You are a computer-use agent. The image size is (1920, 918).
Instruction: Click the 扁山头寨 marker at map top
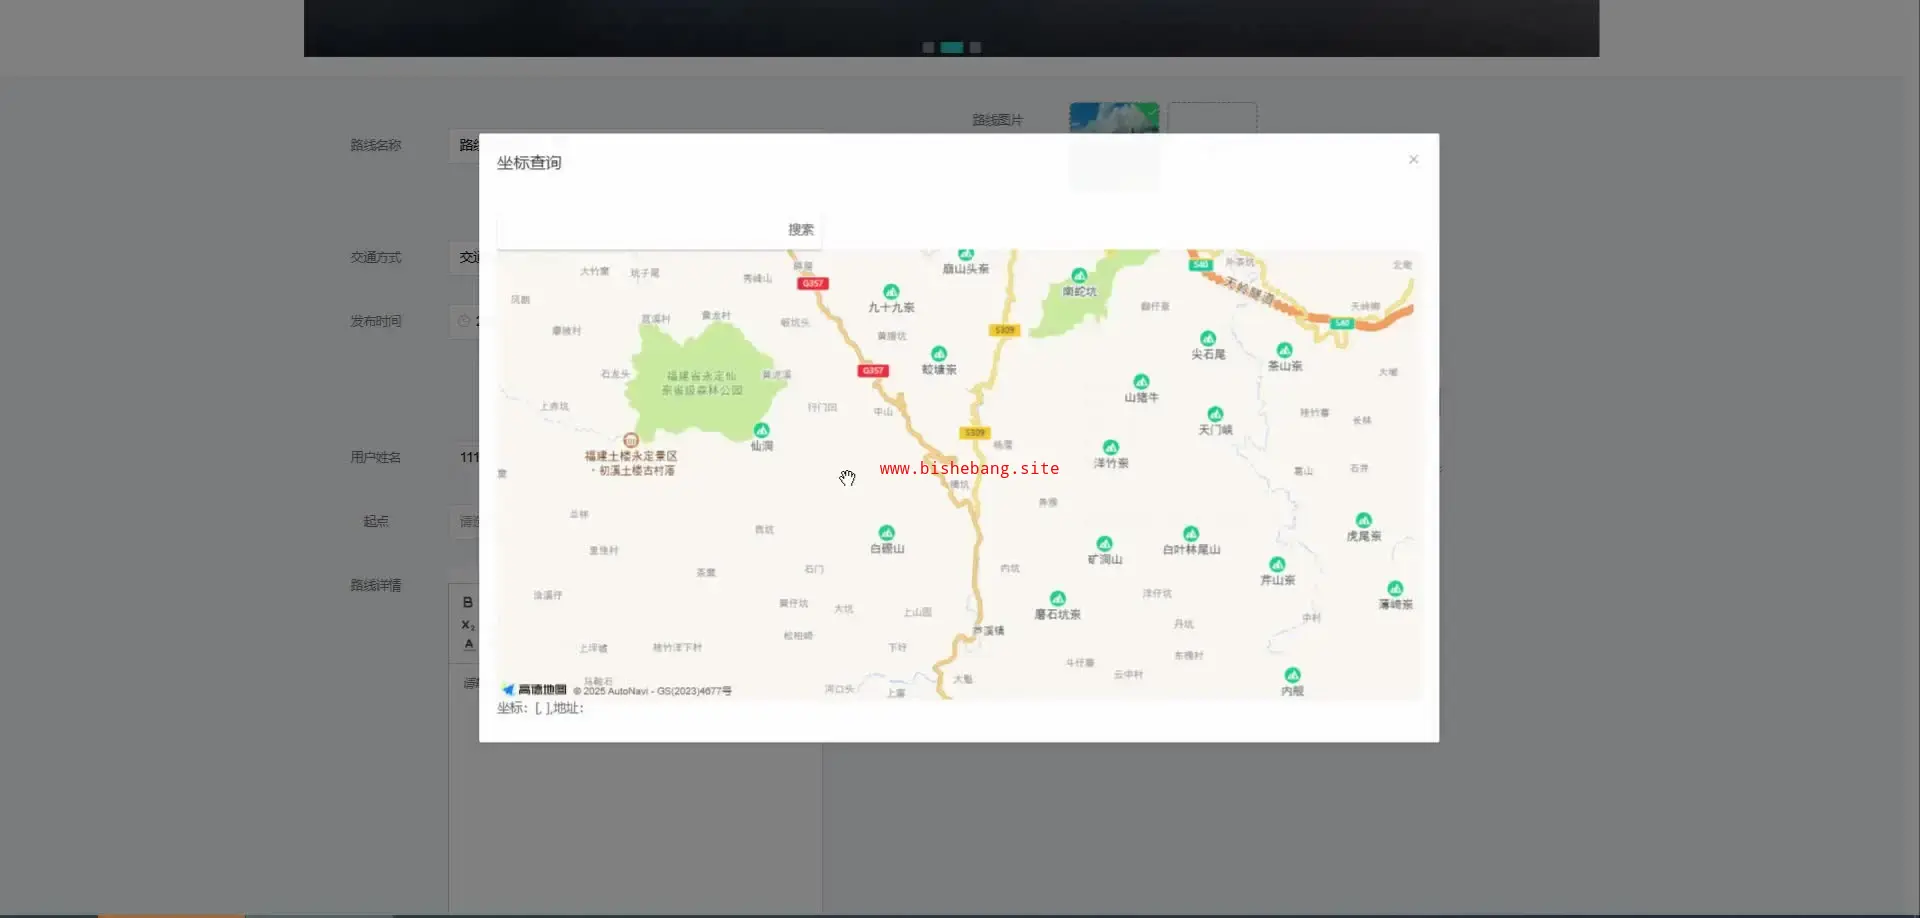(x=965, y=255)
